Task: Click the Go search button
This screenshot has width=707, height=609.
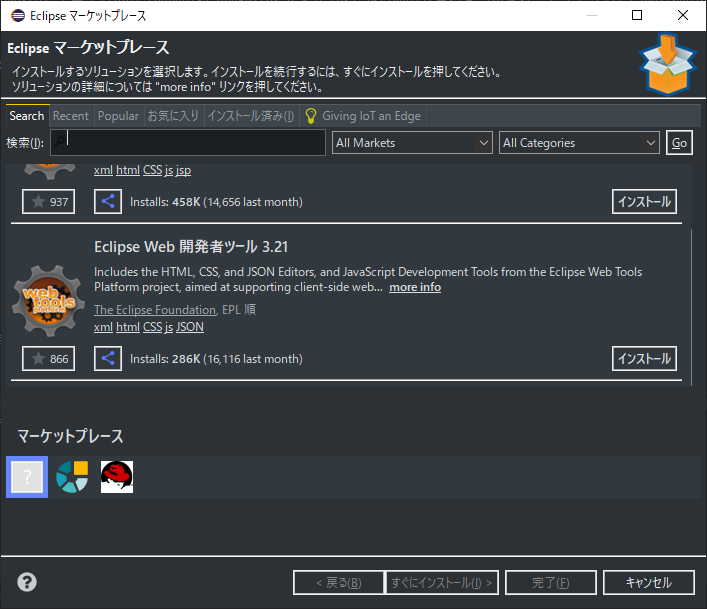Action: click(x=679, y=143)
